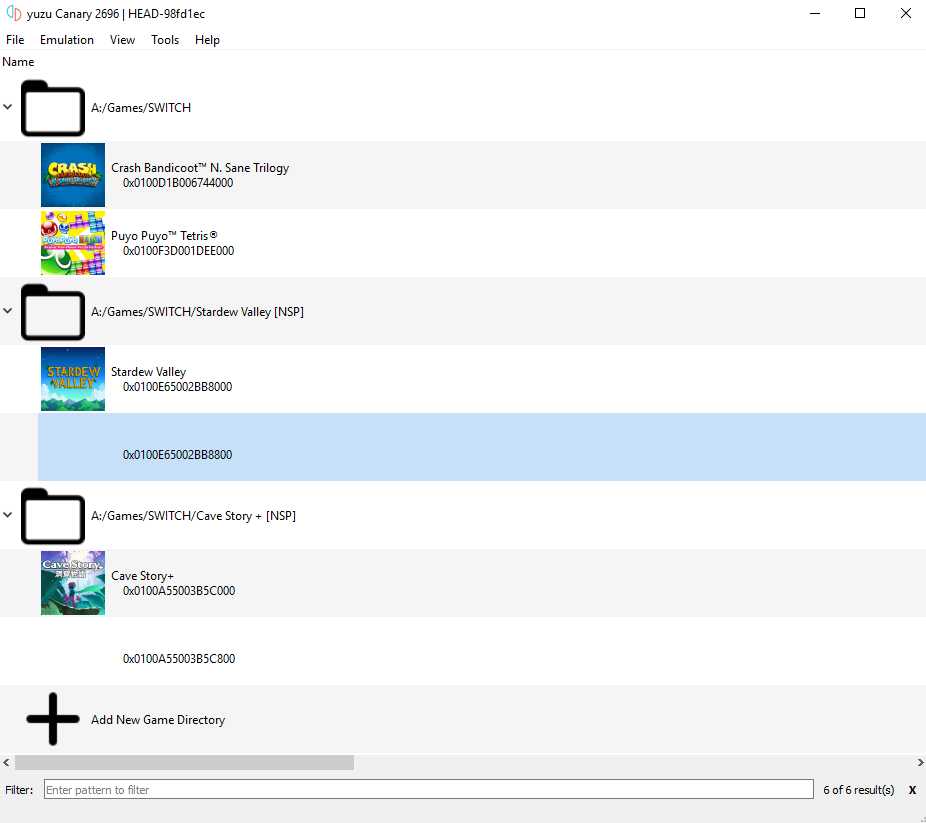Collapse the Stardew Valley [NSP] folder chevron

pyautogui.click(x=8, y=311)
